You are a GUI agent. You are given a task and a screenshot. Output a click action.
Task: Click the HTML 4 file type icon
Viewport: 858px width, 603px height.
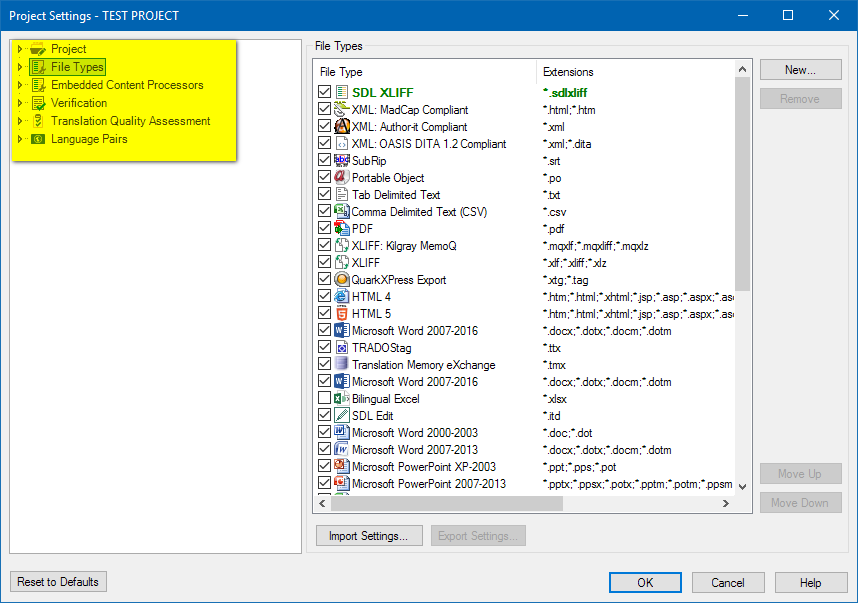342,296
